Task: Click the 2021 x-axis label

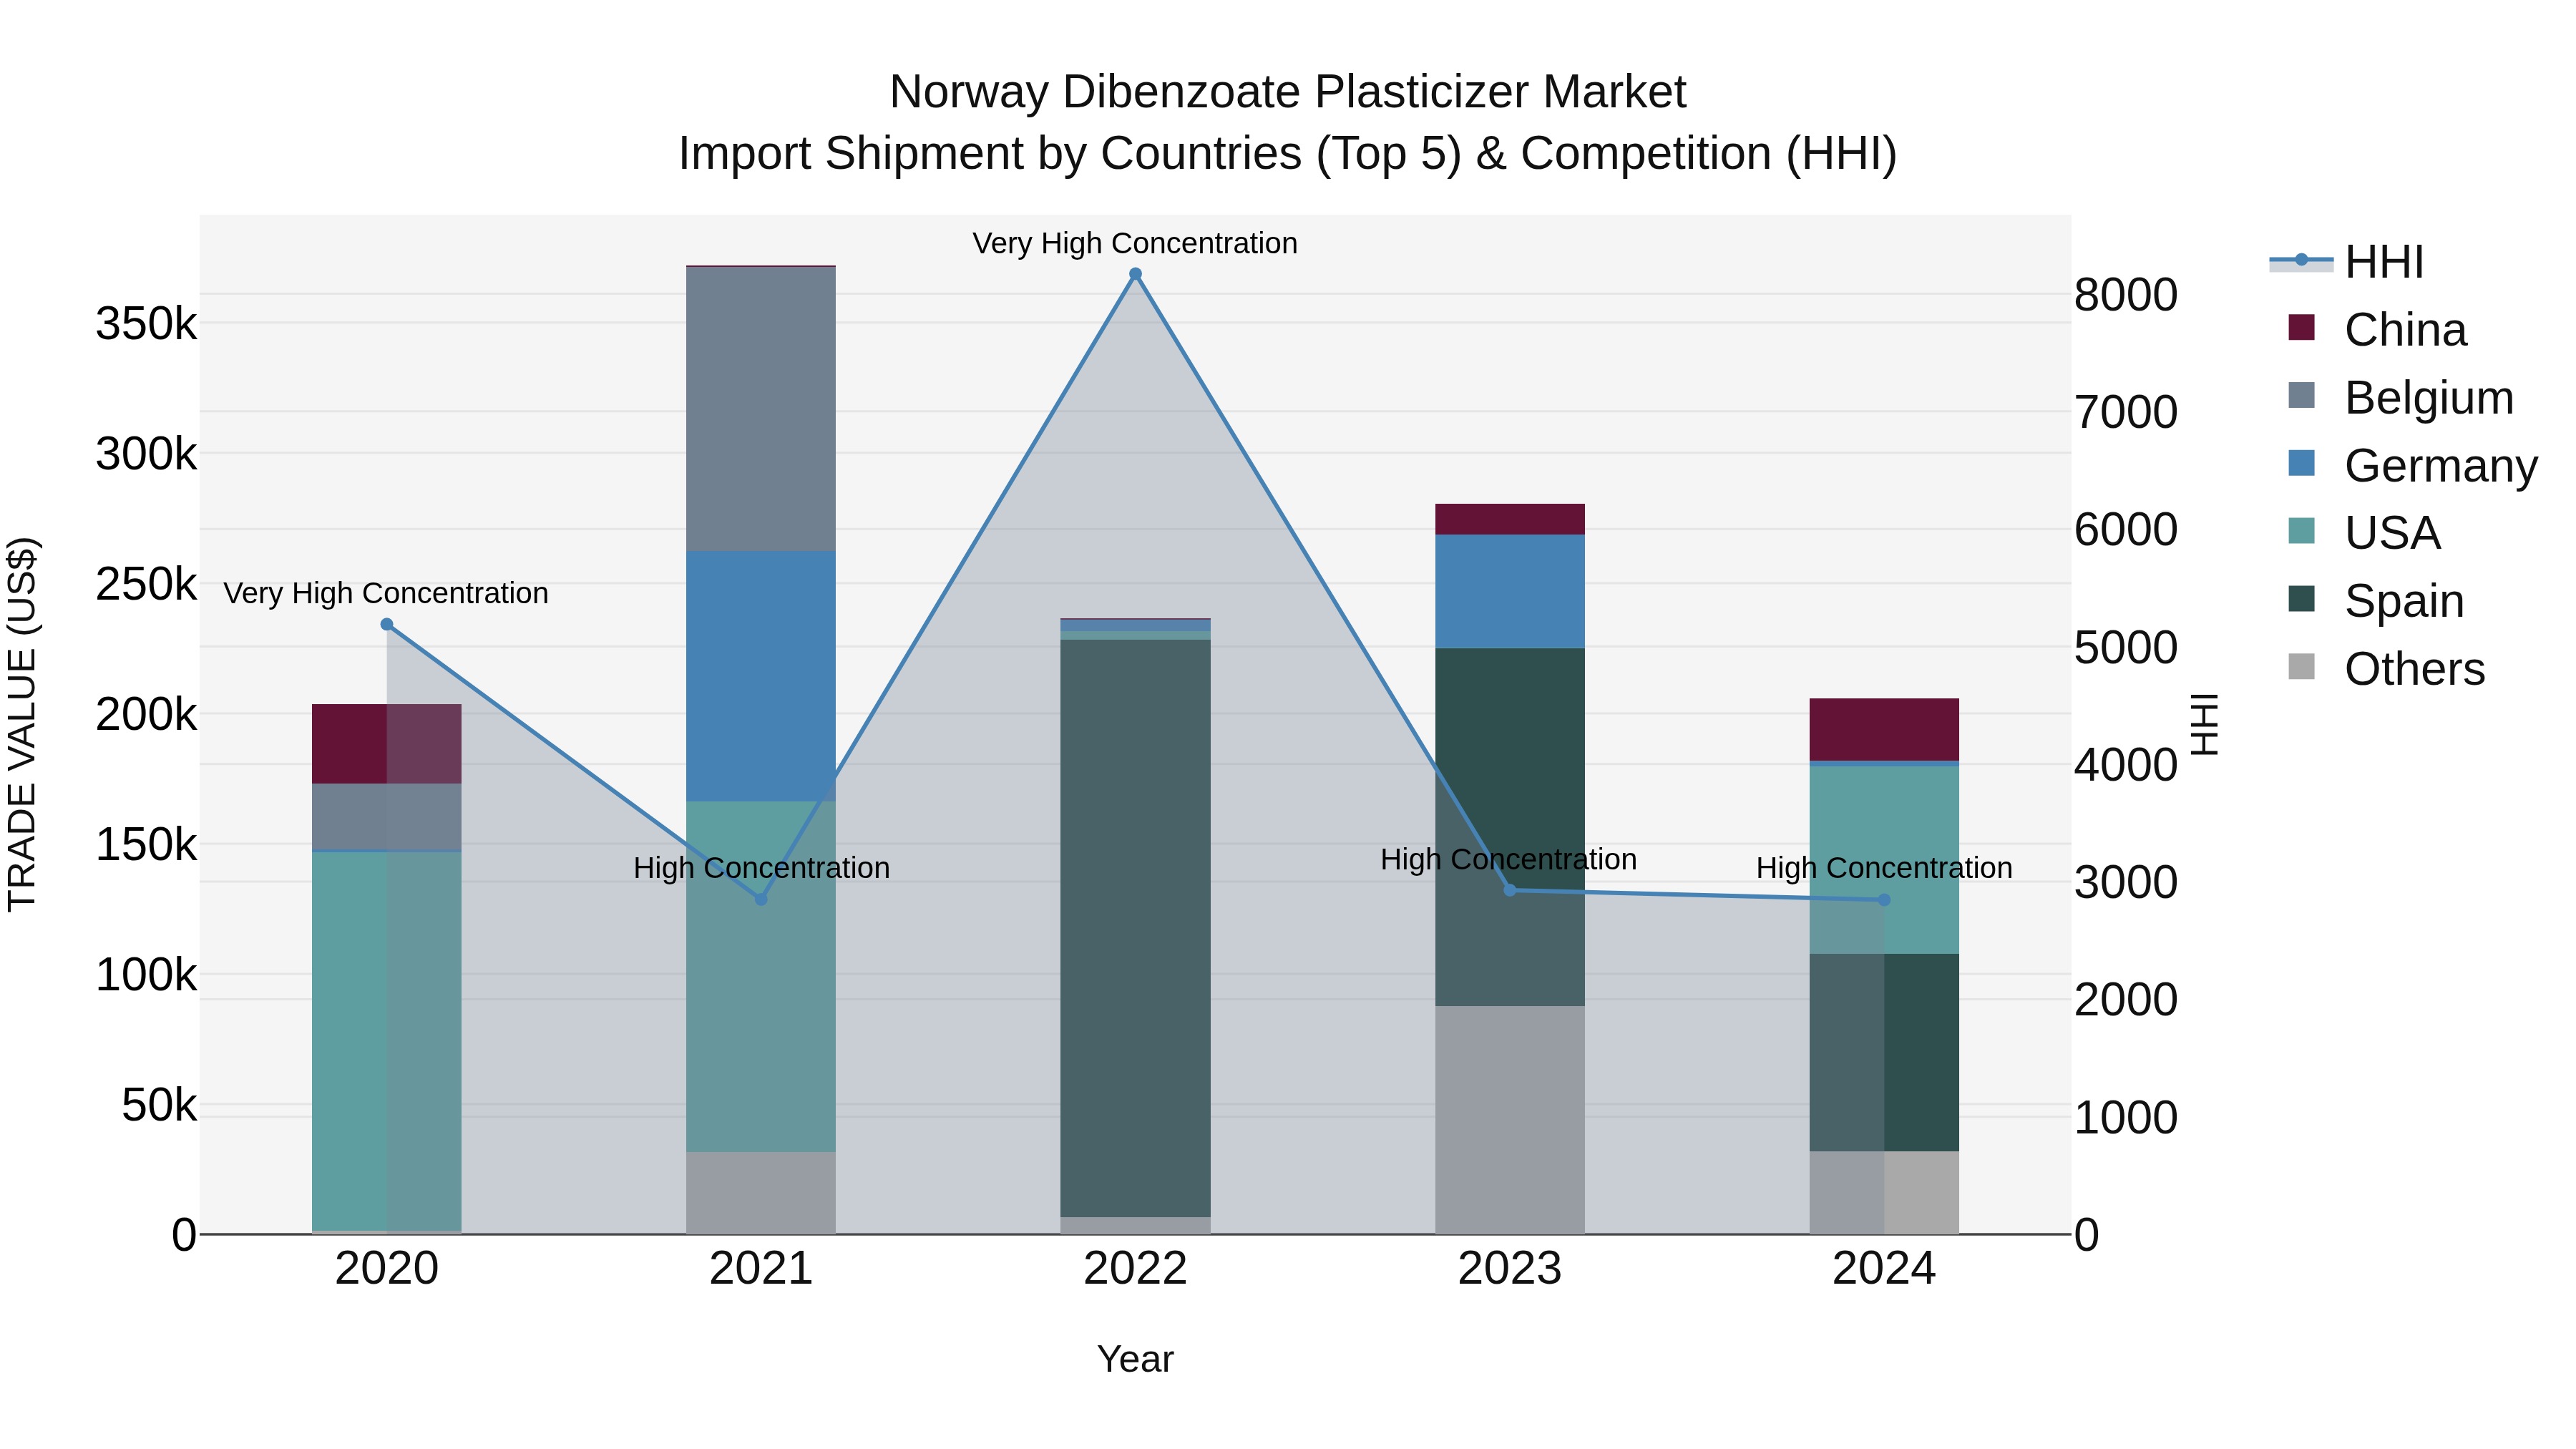Action: (x=761, y=1269)
